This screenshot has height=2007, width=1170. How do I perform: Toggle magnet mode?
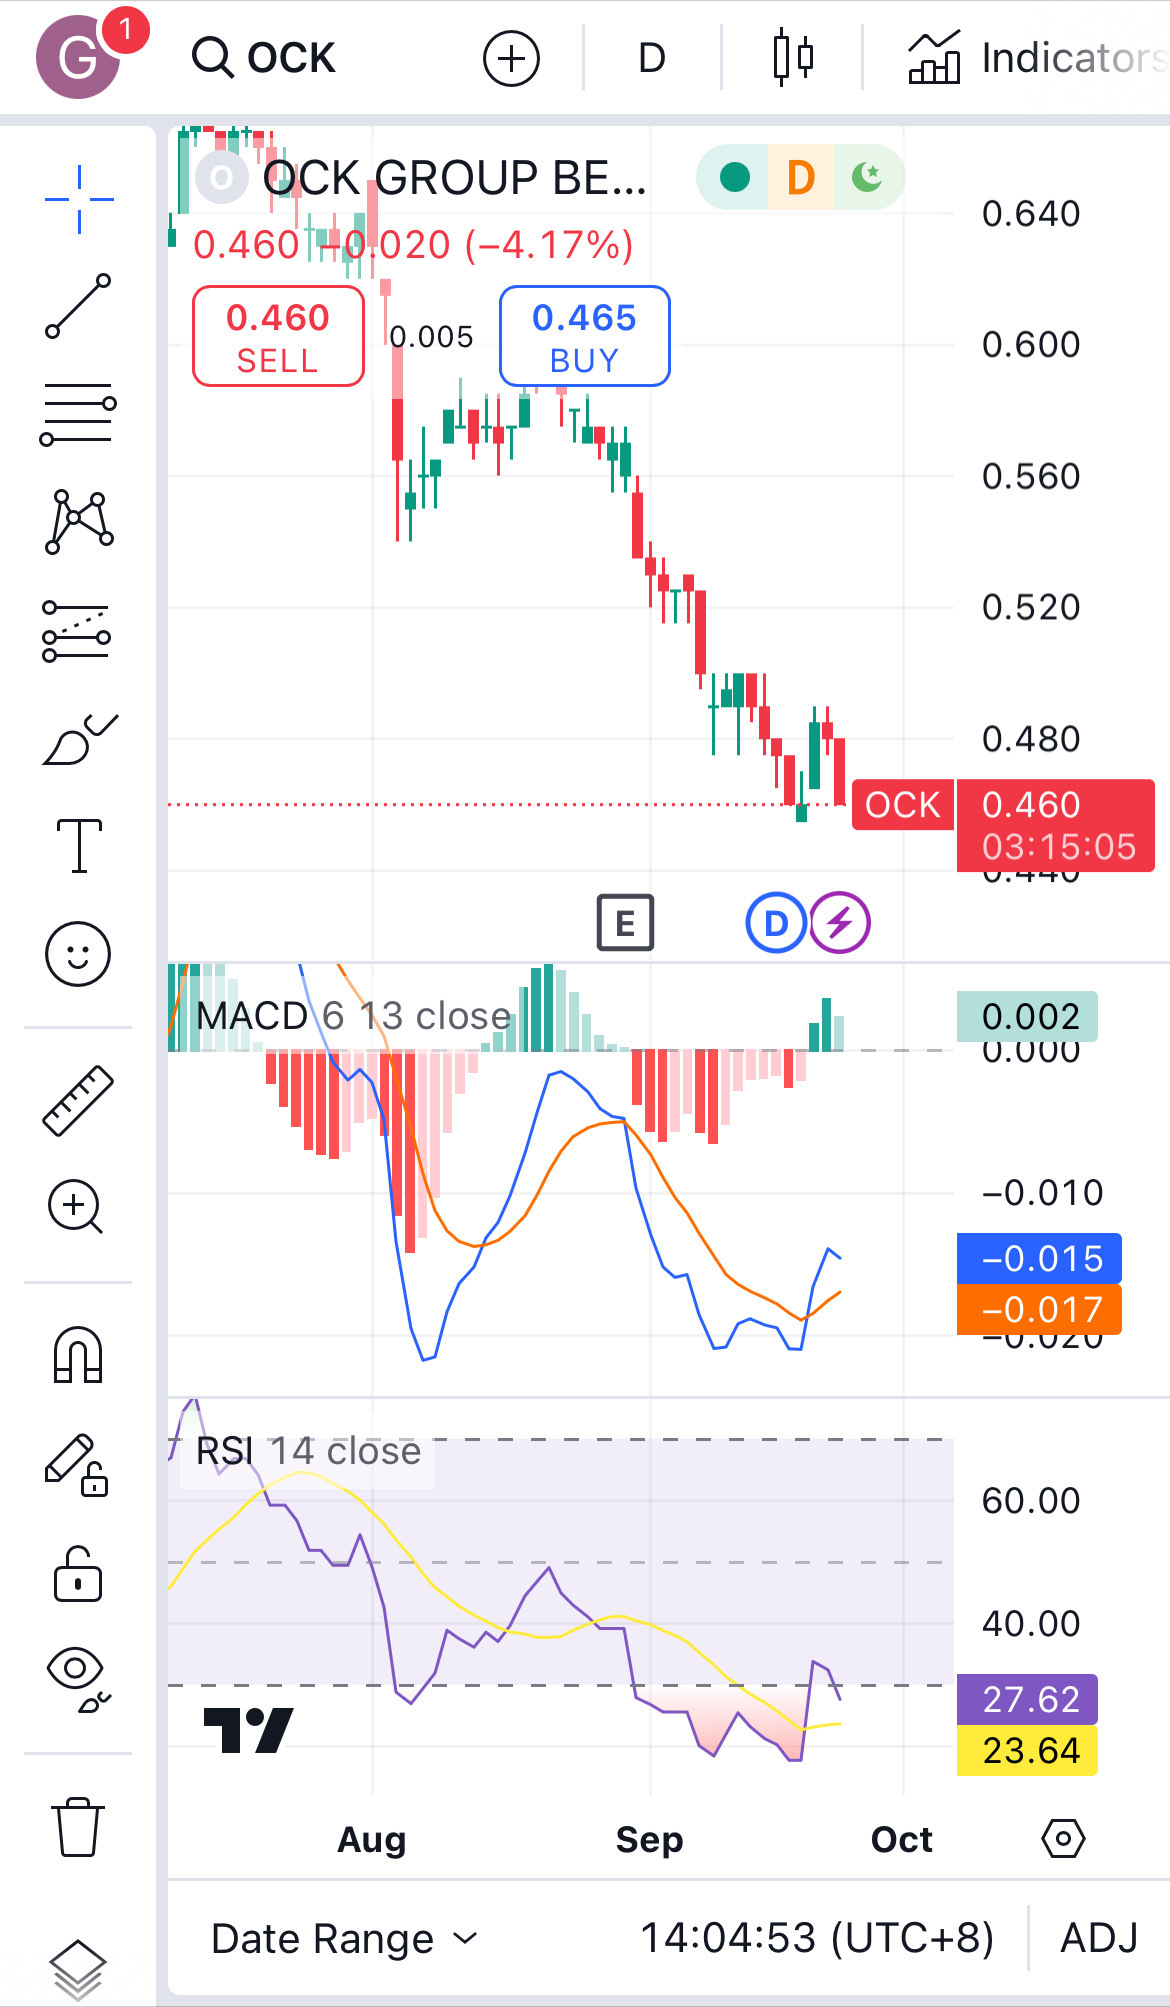point(78,1354)
